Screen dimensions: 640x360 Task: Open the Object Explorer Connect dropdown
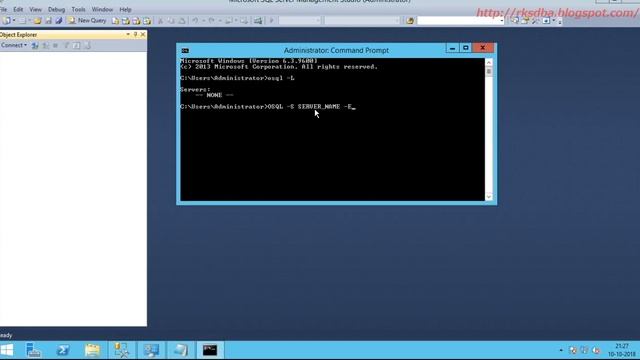[x=14, y=45]
